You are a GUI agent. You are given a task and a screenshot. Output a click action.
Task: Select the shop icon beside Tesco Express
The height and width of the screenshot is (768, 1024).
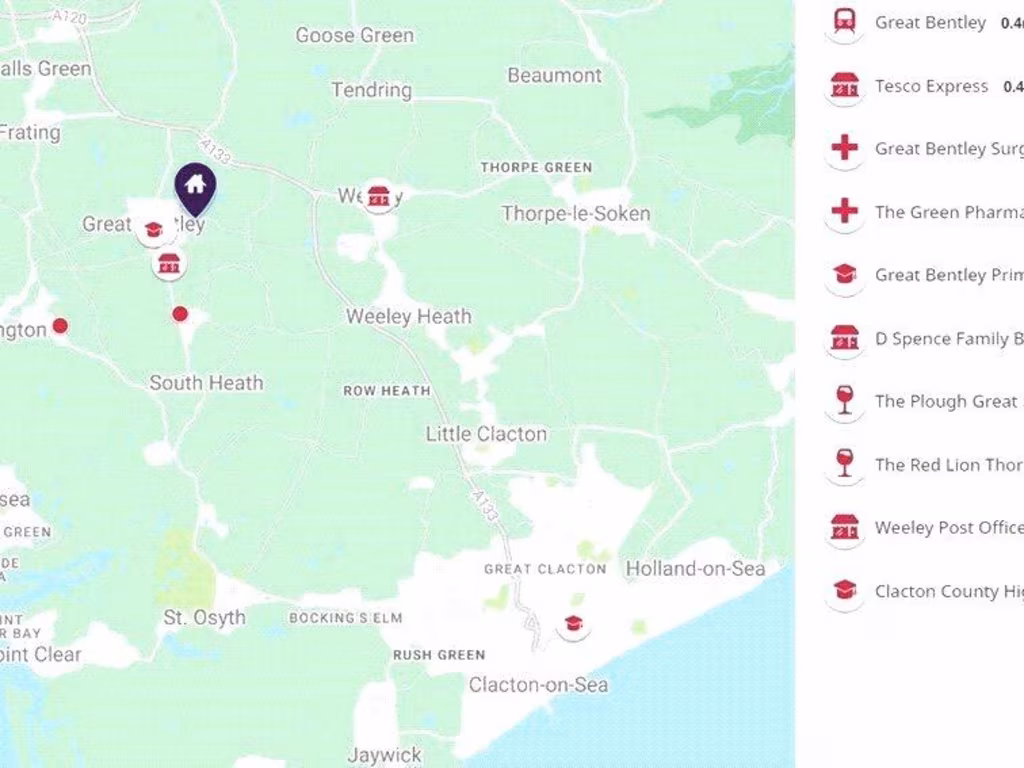844,86
